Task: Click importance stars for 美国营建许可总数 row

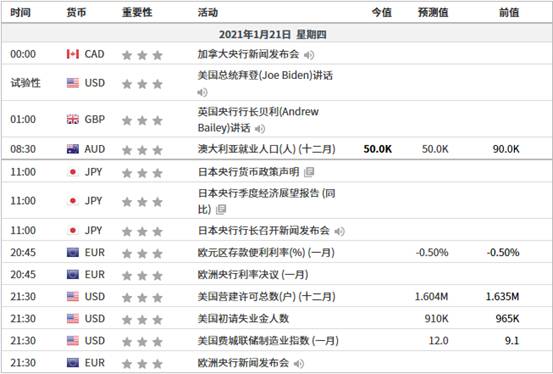Action: pyautogui.click(x=142, y=298)
